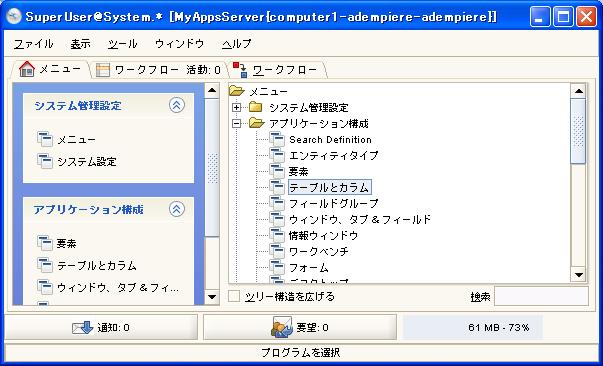Open the 通知: 0 notices button
603x366 pixels.
101,327
